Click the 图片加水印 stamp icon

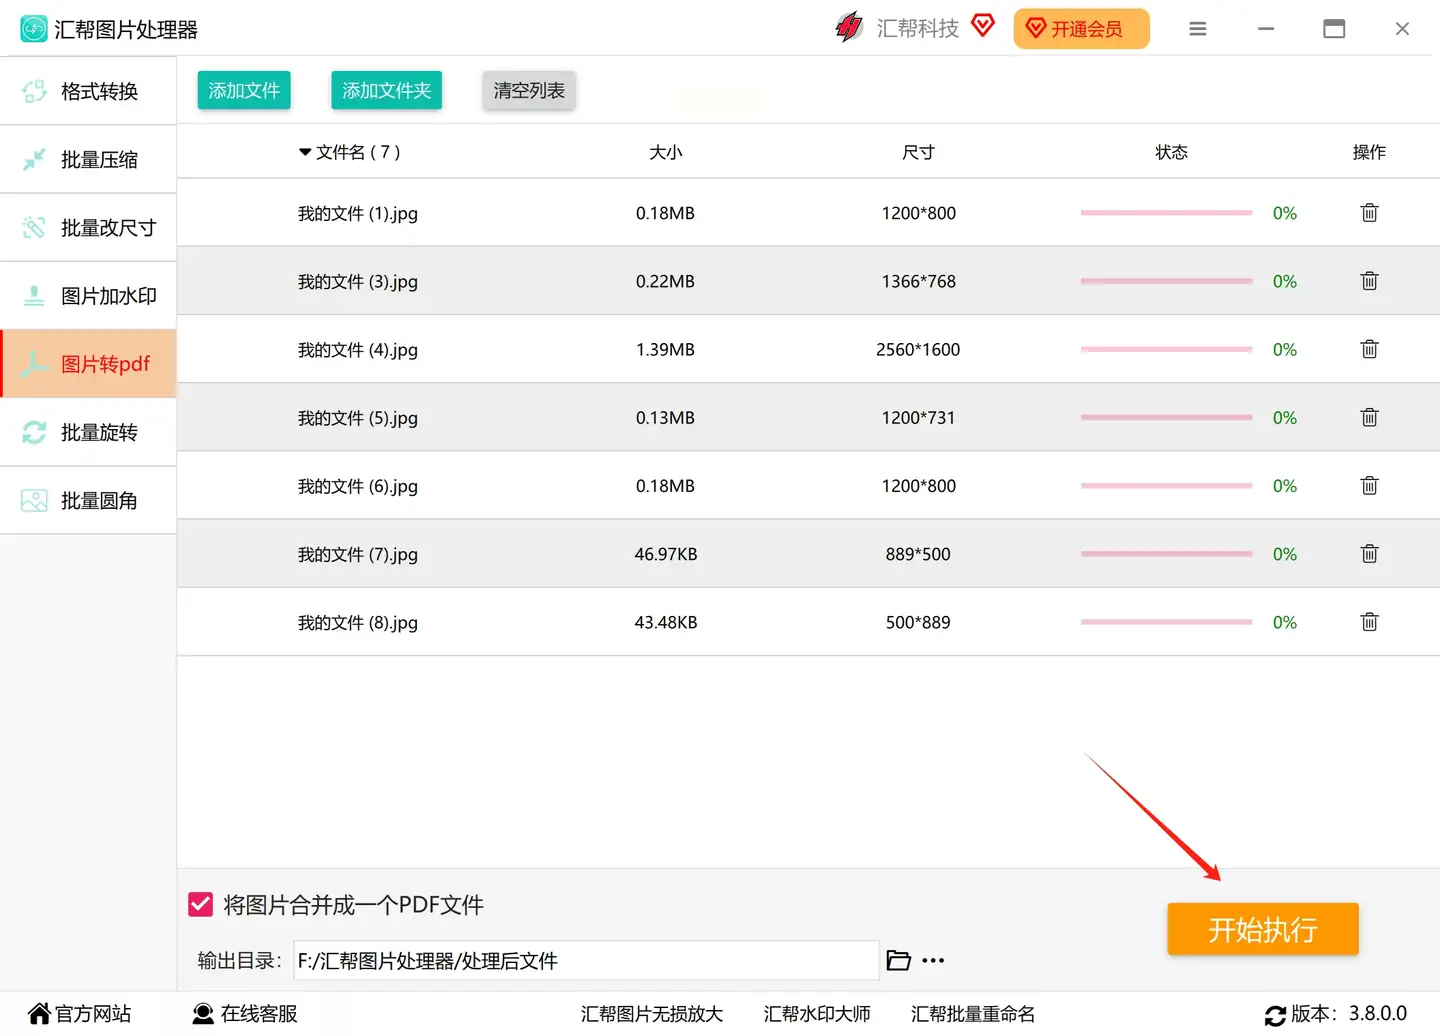coord(34,296)
